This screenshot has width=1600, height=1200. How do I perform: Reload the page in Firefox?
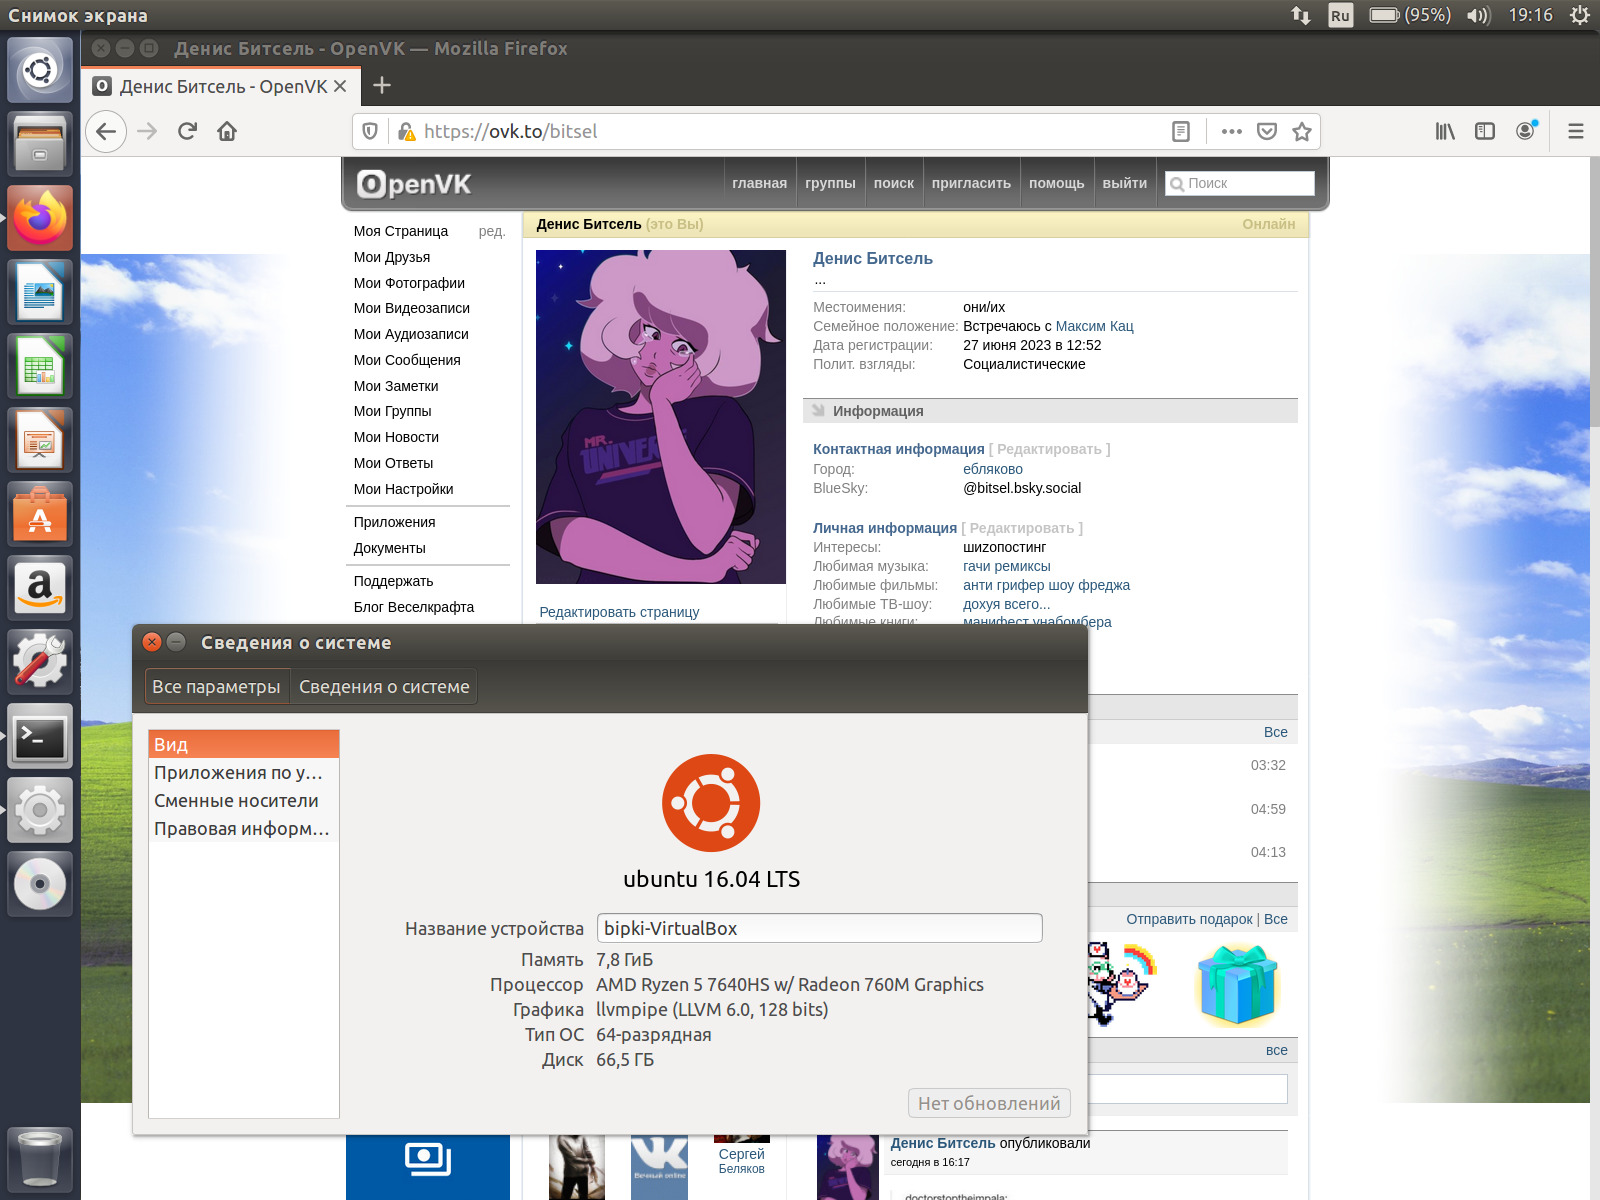187,131
